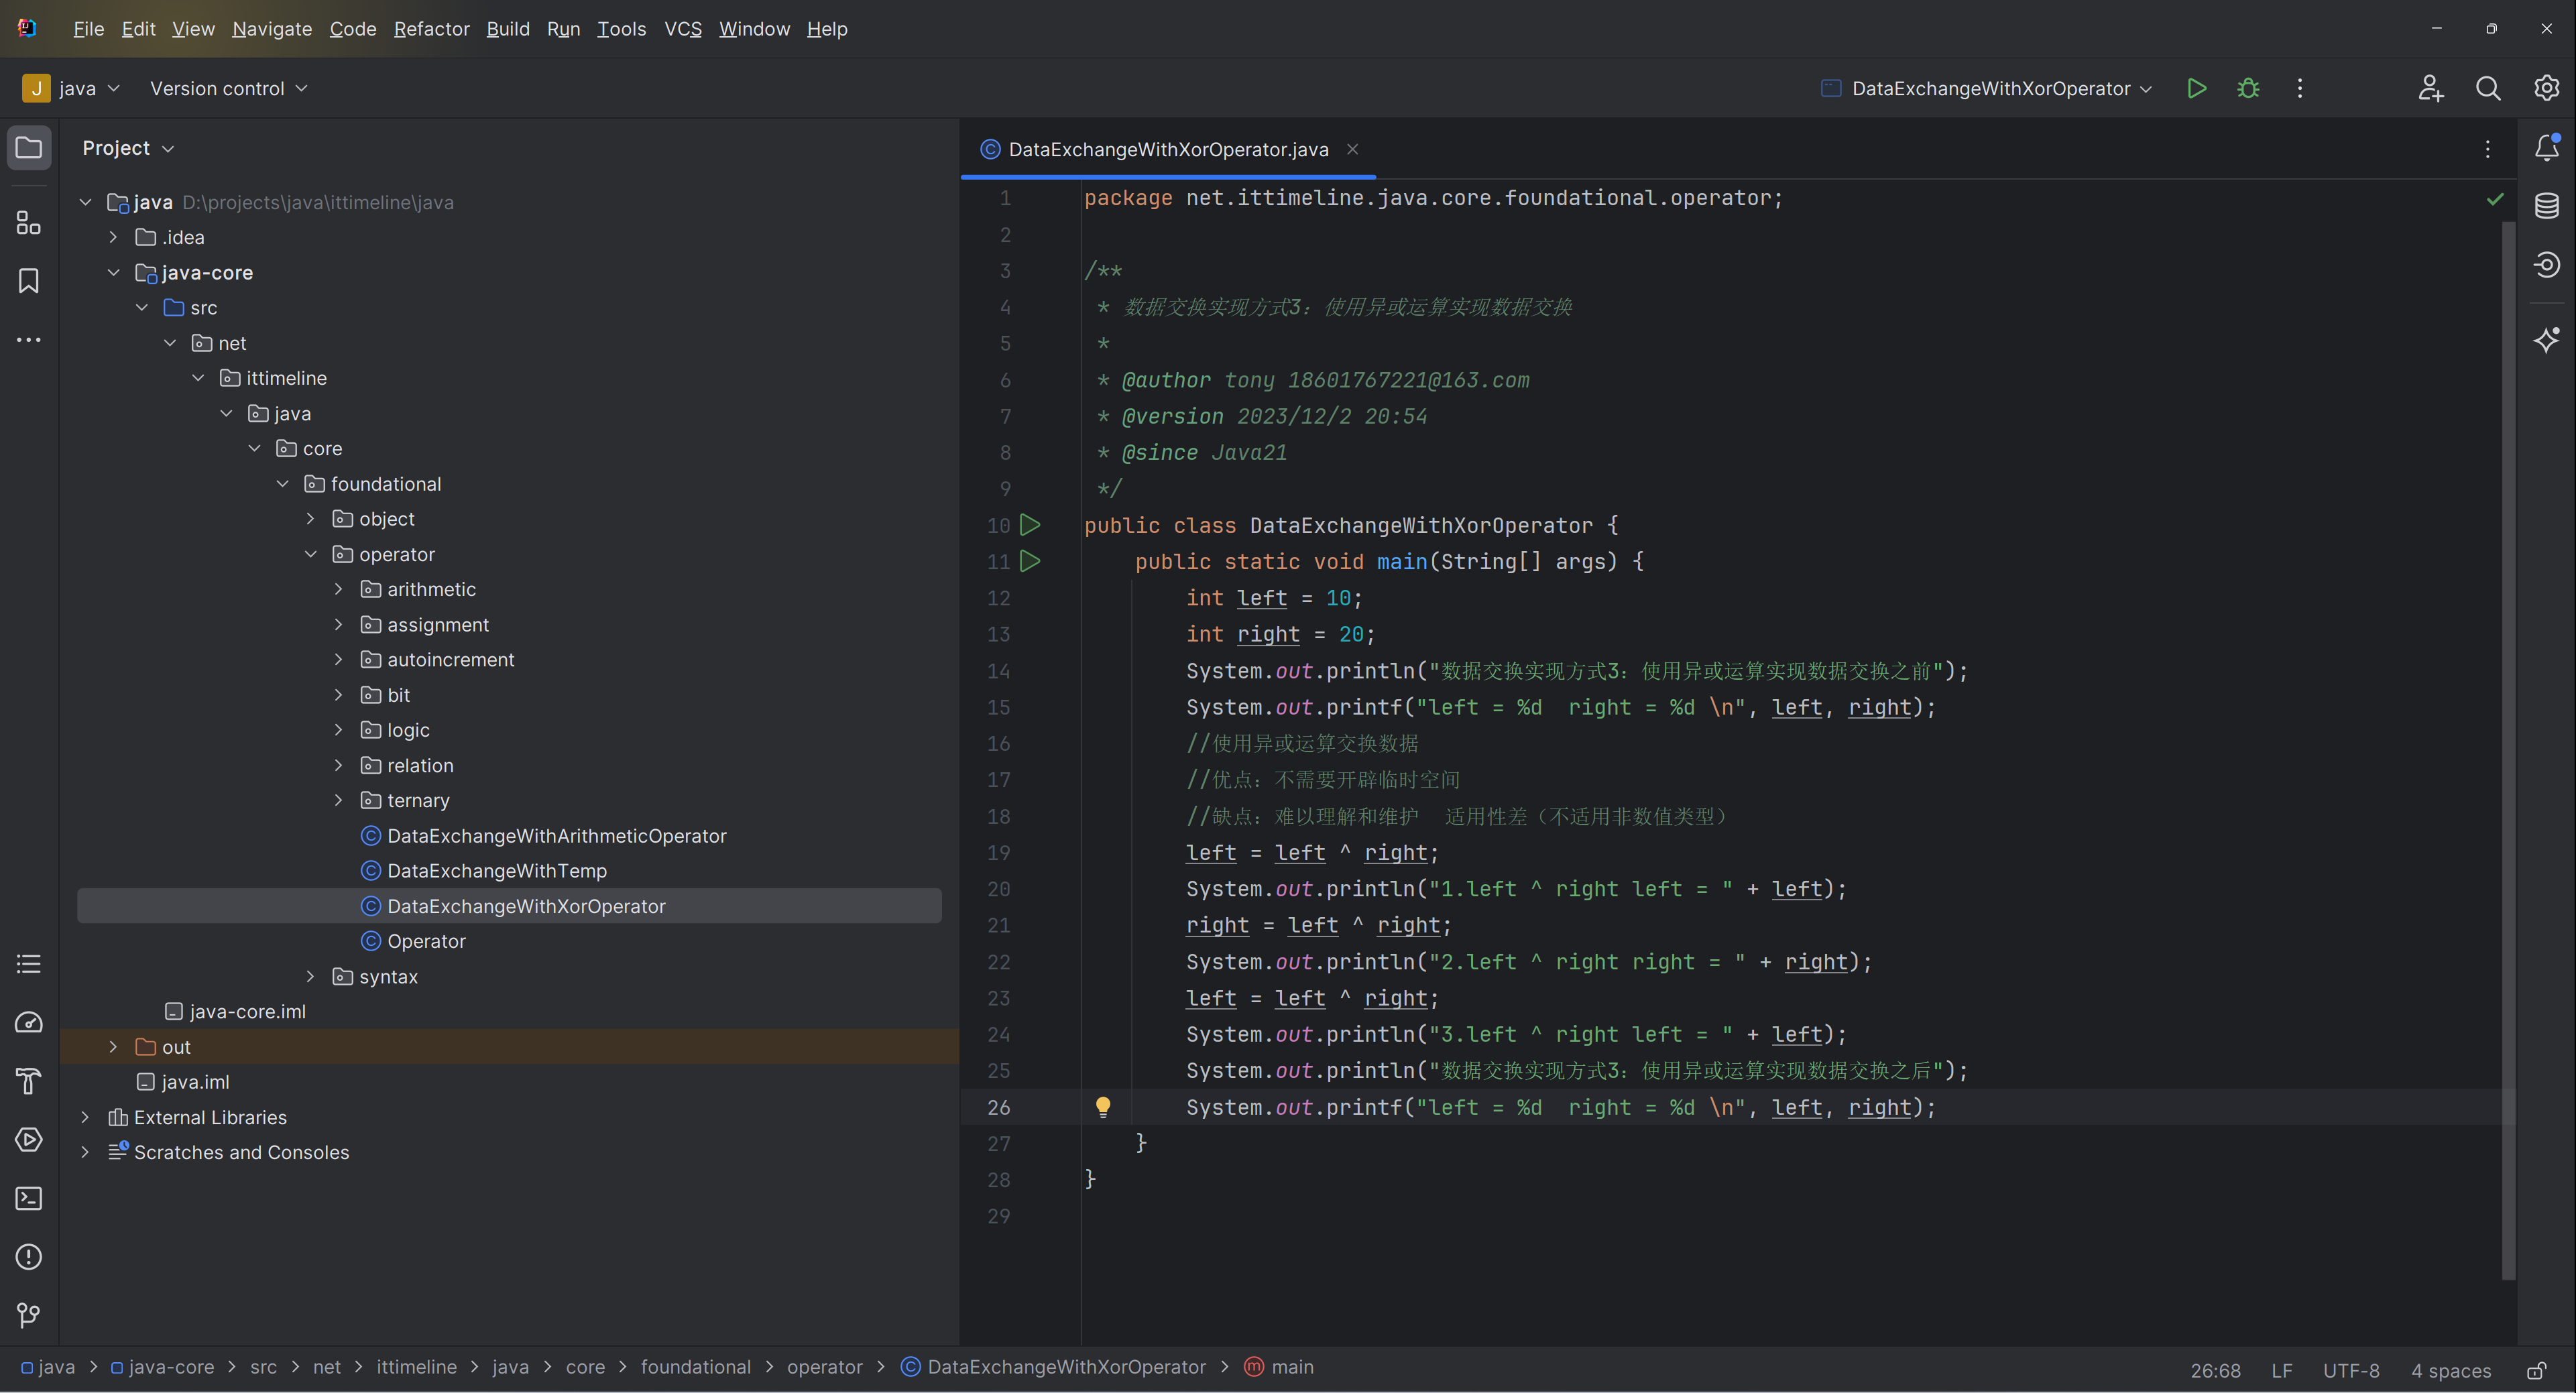The width and height of the screenshot is (2576, 1393).
Task: Open the Navigate menu
Action: tap(272, 29)
